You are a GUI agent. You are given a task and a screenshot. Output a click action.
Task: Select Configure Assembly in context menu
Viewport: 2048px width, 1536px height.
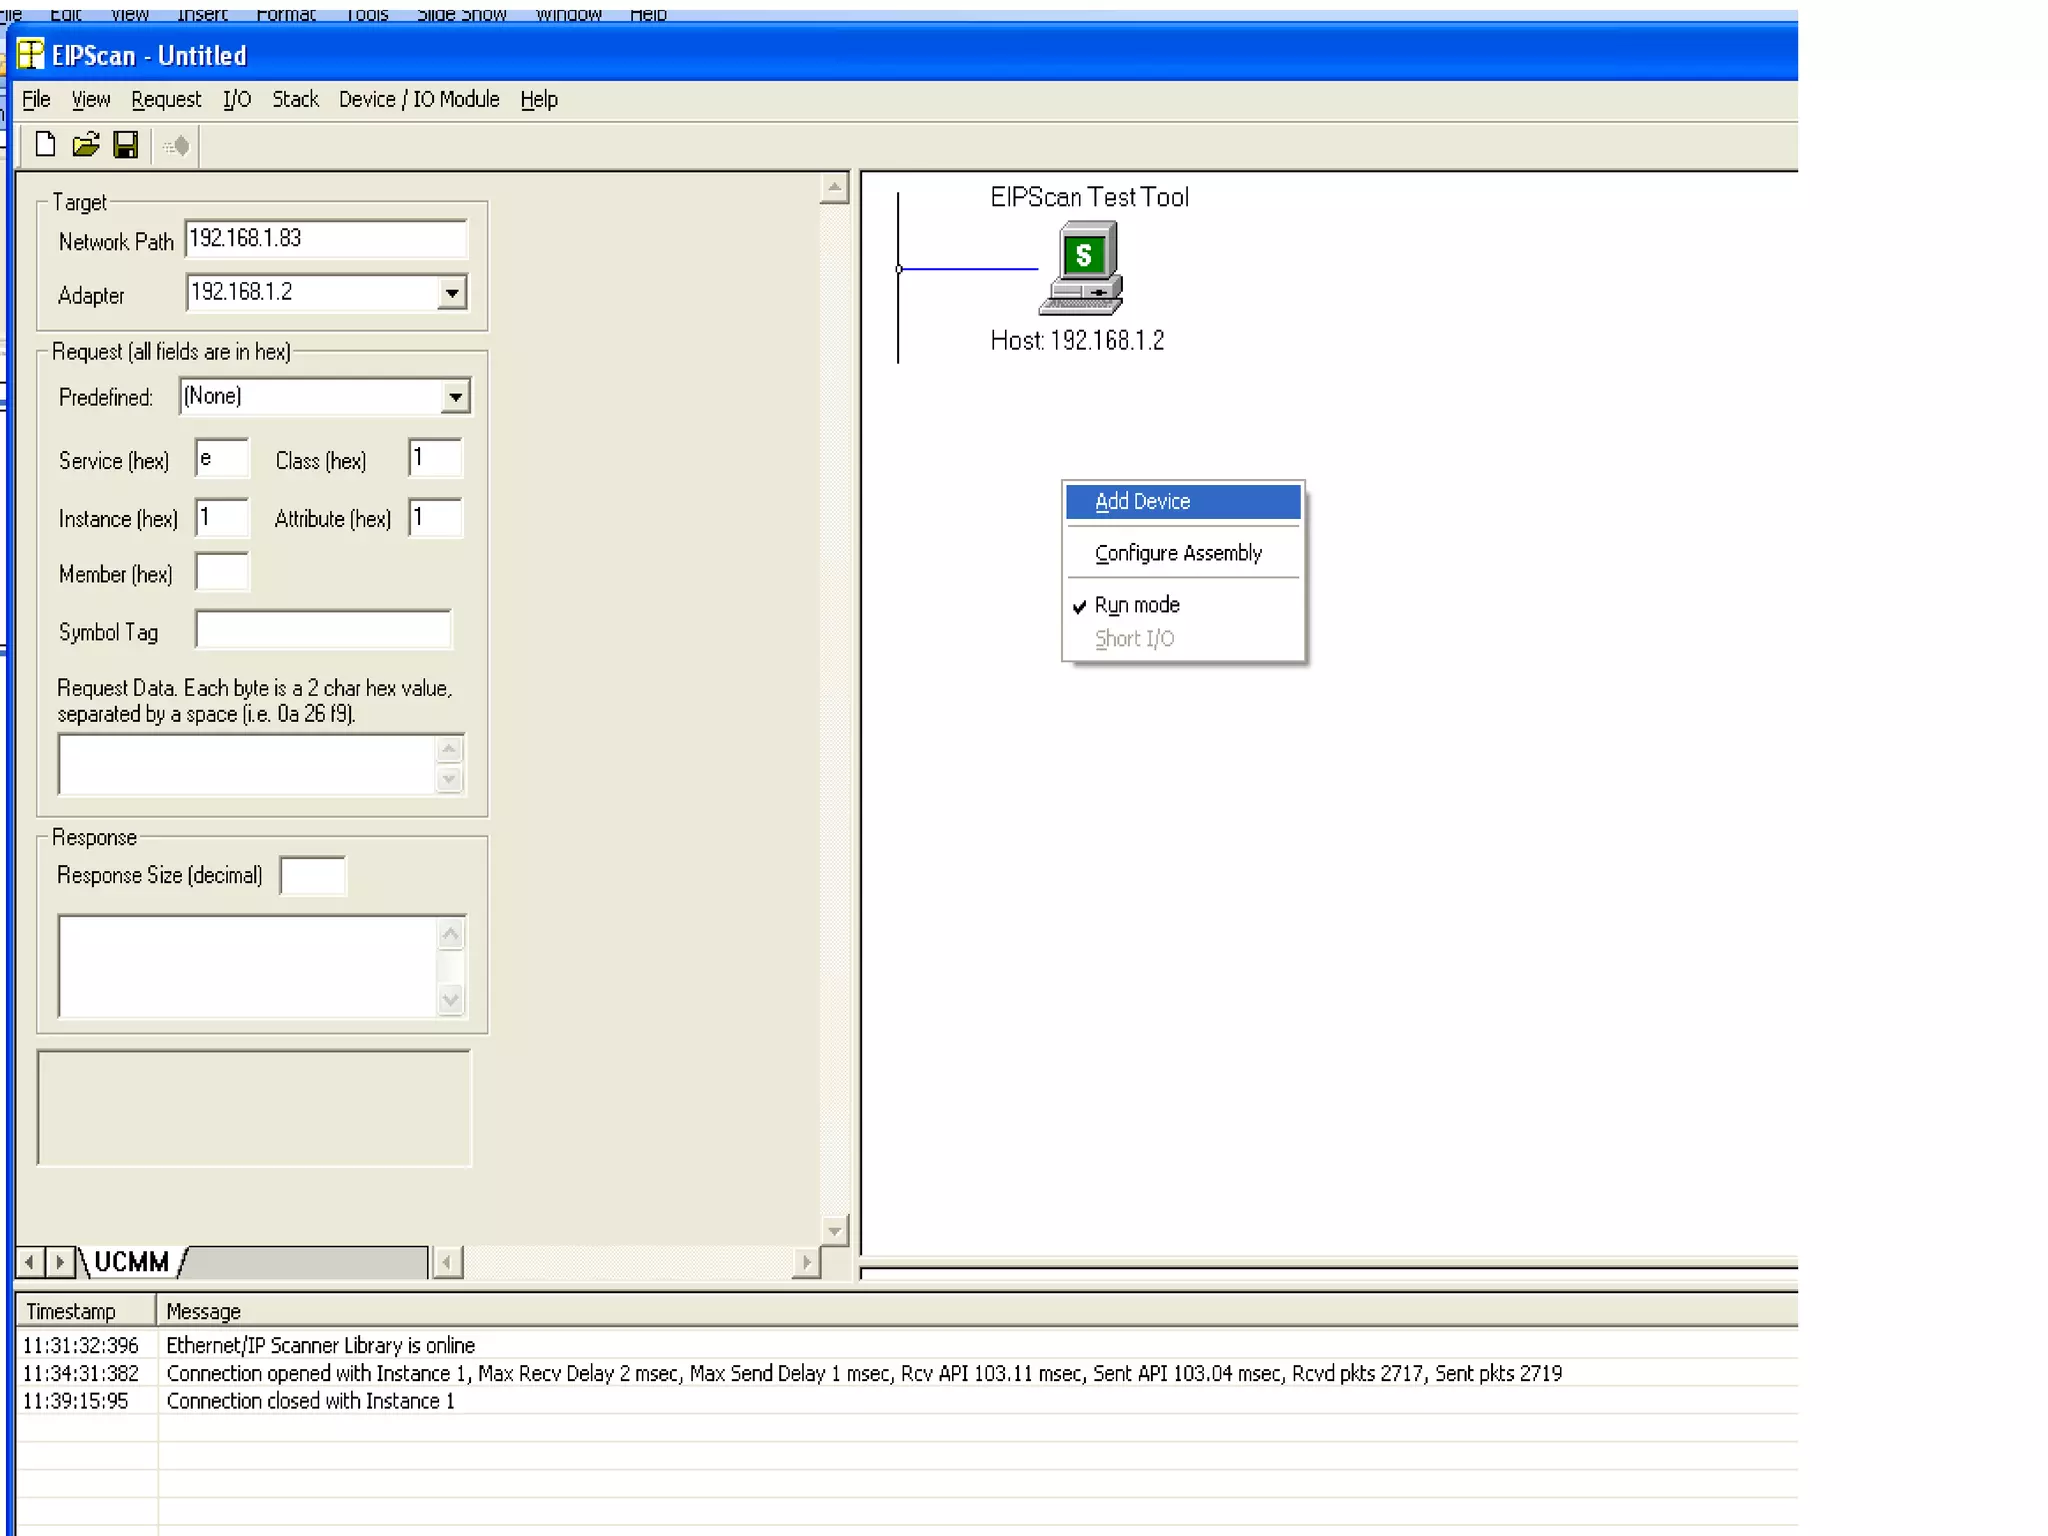coord(1177,553)
